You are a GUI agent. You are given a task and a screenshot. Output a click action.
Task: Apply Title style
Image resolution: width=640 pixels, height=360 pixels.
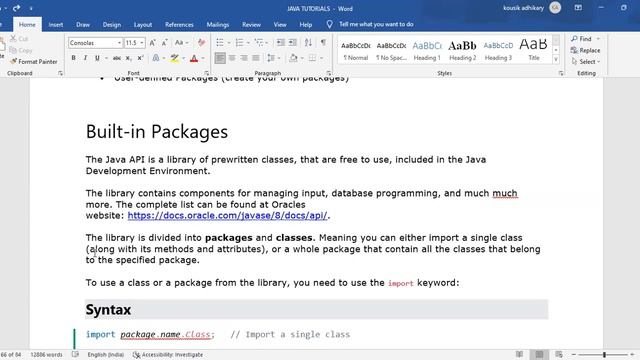pyautogui.click(x=533, y=51)
